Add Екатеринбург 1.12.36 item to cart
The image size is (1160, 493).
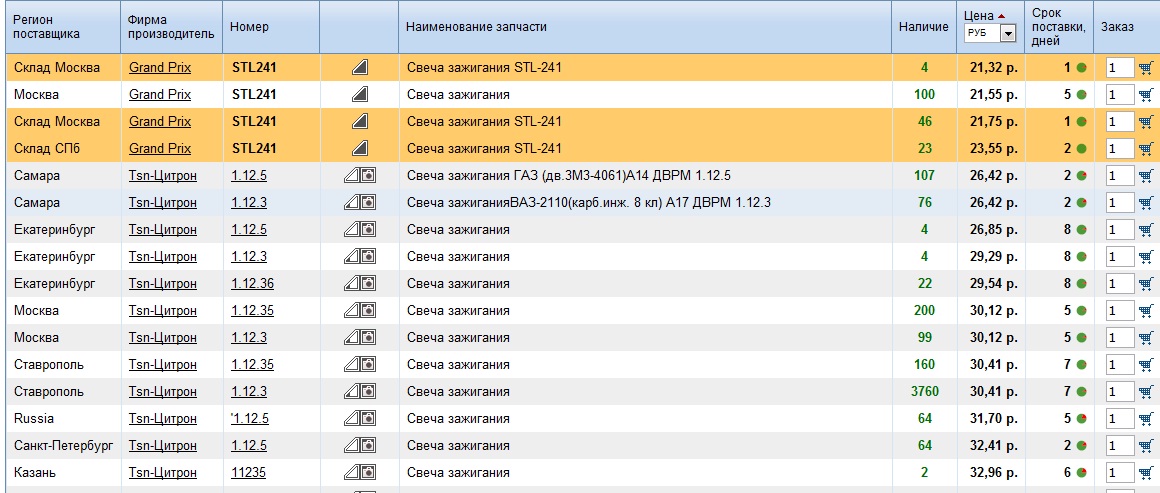coord(1146,284)
